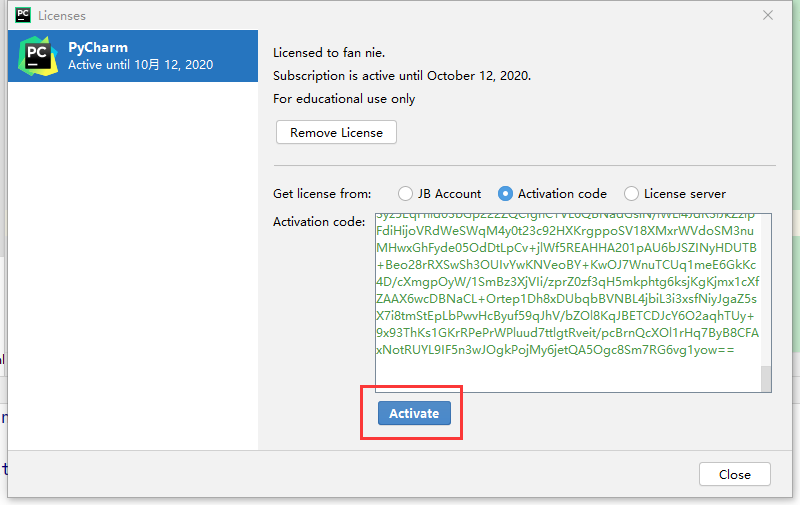Click the PyCharm logo in the title bar

(23, 15)
